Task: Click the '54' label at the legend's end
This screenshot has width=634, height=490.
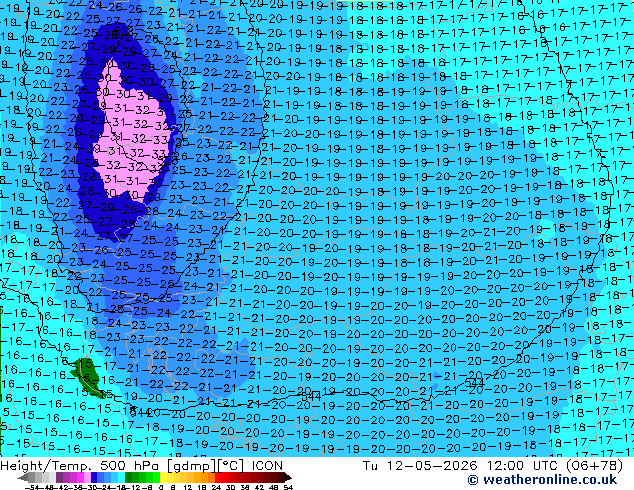Action: click(288, 487)
